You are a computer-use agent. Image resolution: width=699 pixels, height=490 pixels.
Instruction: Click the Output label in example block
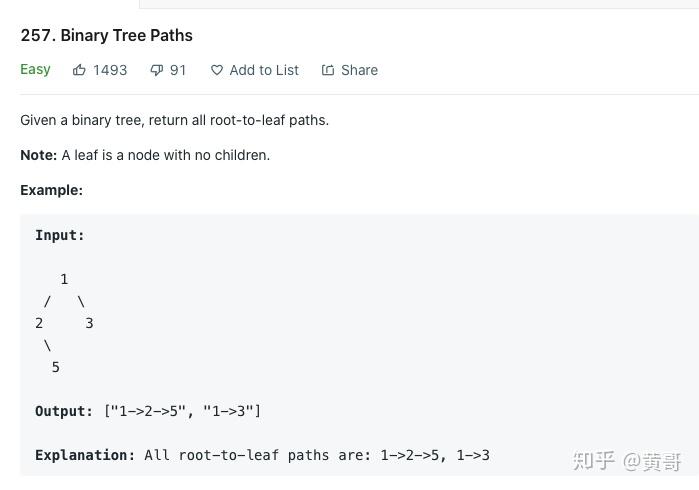[64, 411]
